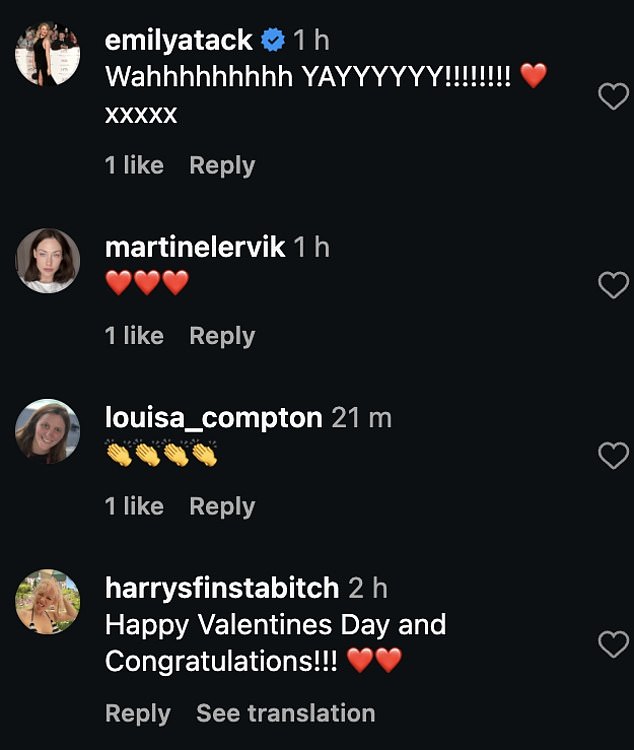This screenshot has height=750, width=634.
Task: Open martinelervik's profile picture
Action: 47,261
